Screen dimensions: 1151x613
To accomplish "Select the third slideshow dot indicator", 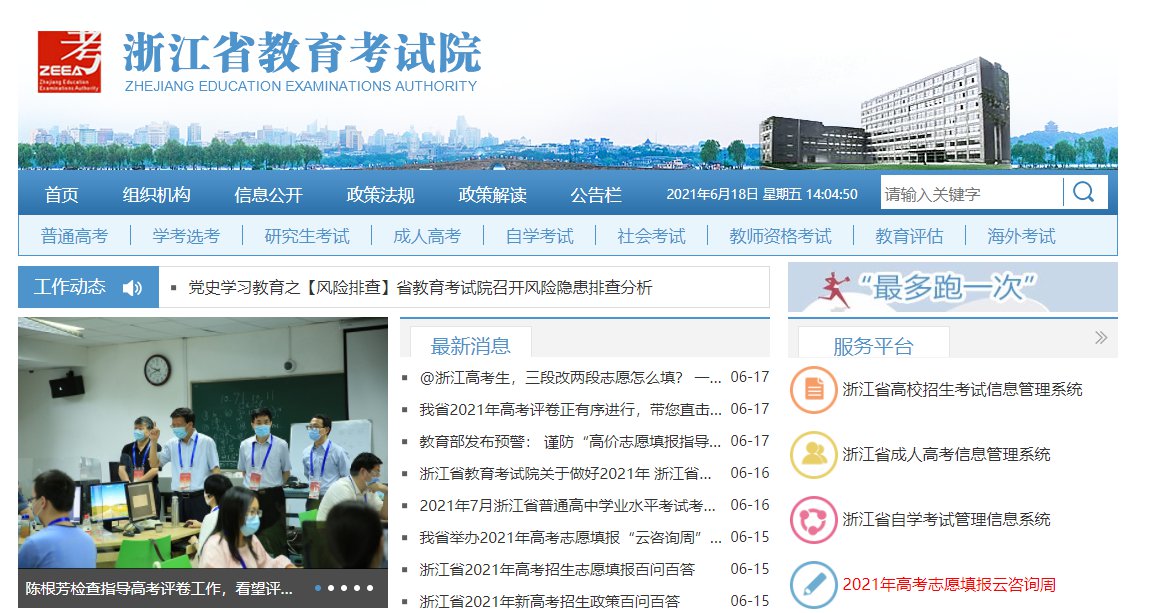I will tap(344, 588).
